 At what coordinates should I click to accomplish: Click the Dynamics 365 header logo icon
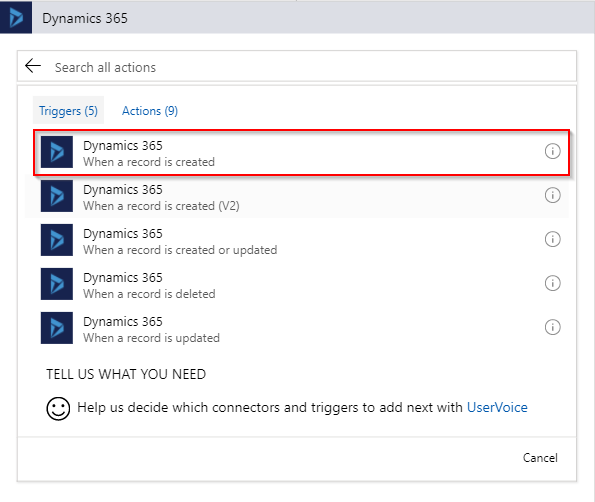coord(16,17)
